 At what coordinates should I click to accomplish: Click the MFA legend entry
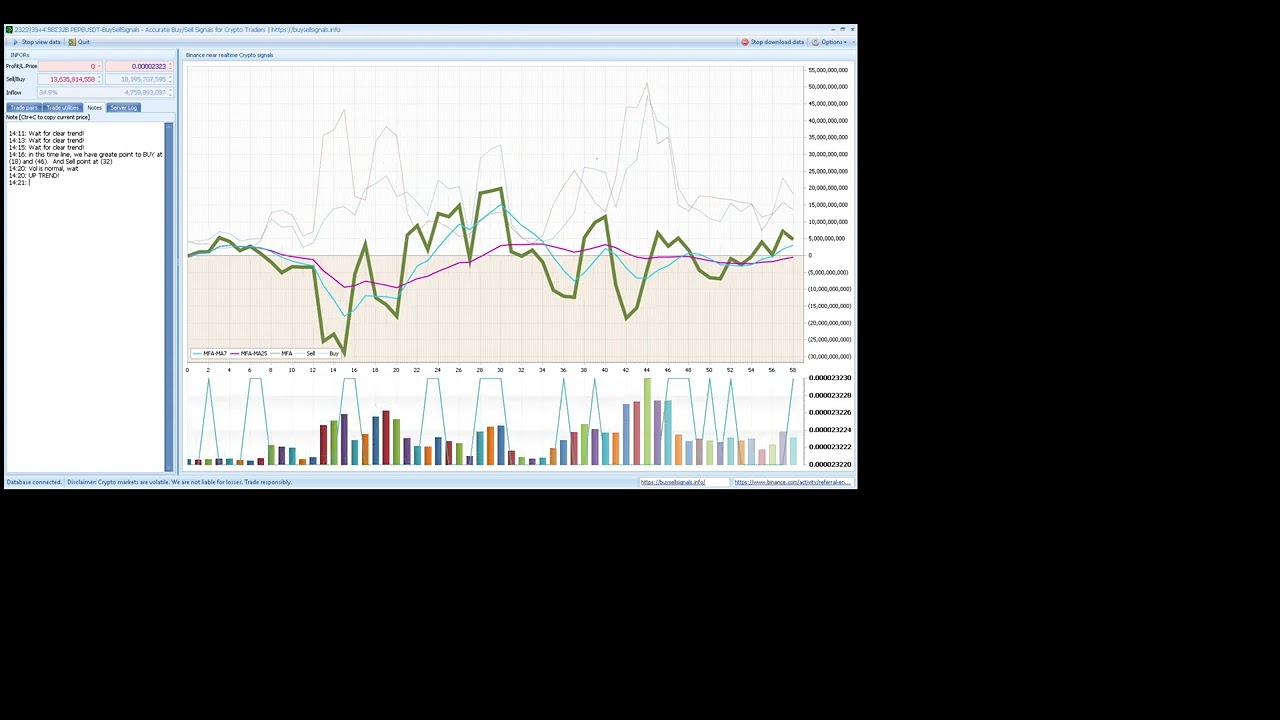pyautogui.click(x=281, y=353)
